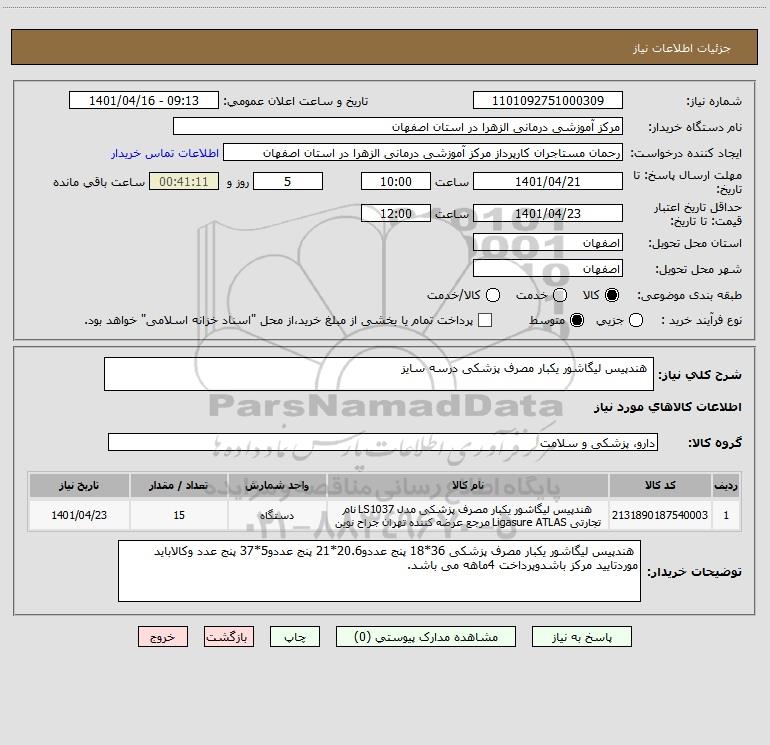The width and height of the screenshot is (770, 745).
Task: Click the ردیف column header
Action: pyautogui.click(x=726, y=486)
